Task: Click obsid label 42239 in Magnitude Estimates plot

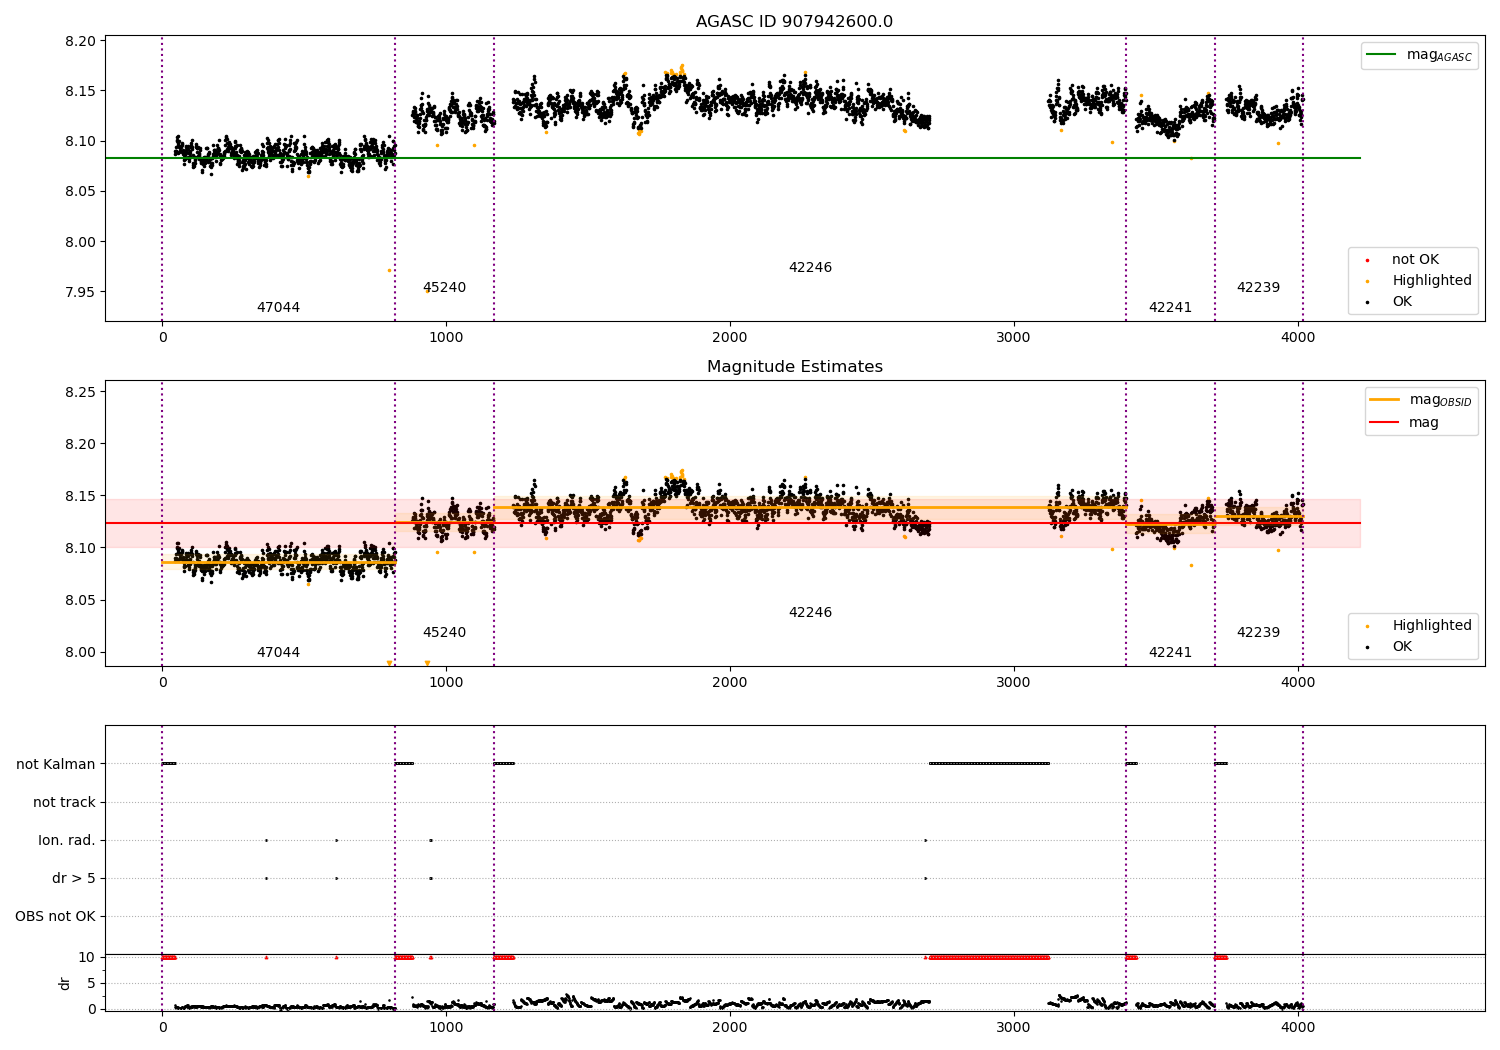Action: [1258, 633]
